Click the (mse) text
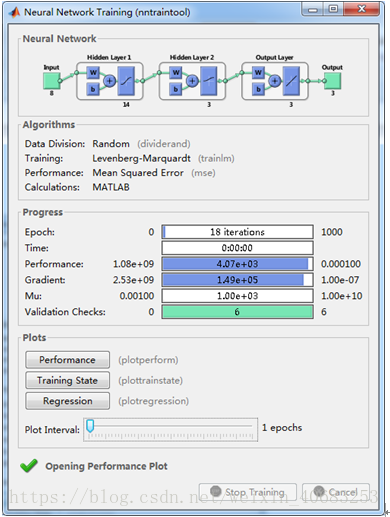The height and width of the screenshot is (517, 390). coord(203,173)
